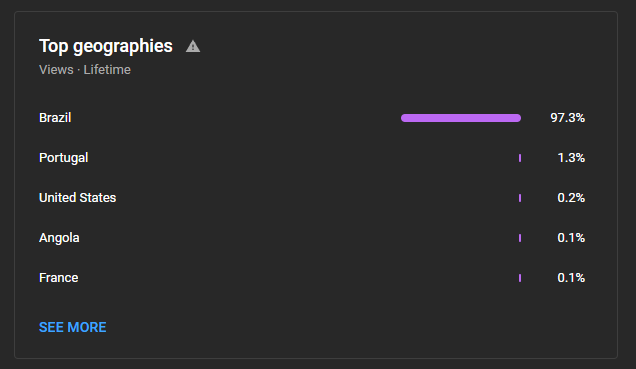Click the 1.3% value for Portugal
This screenshot has width=636, height=369.
pyautogui.click(x=571, y=158)
